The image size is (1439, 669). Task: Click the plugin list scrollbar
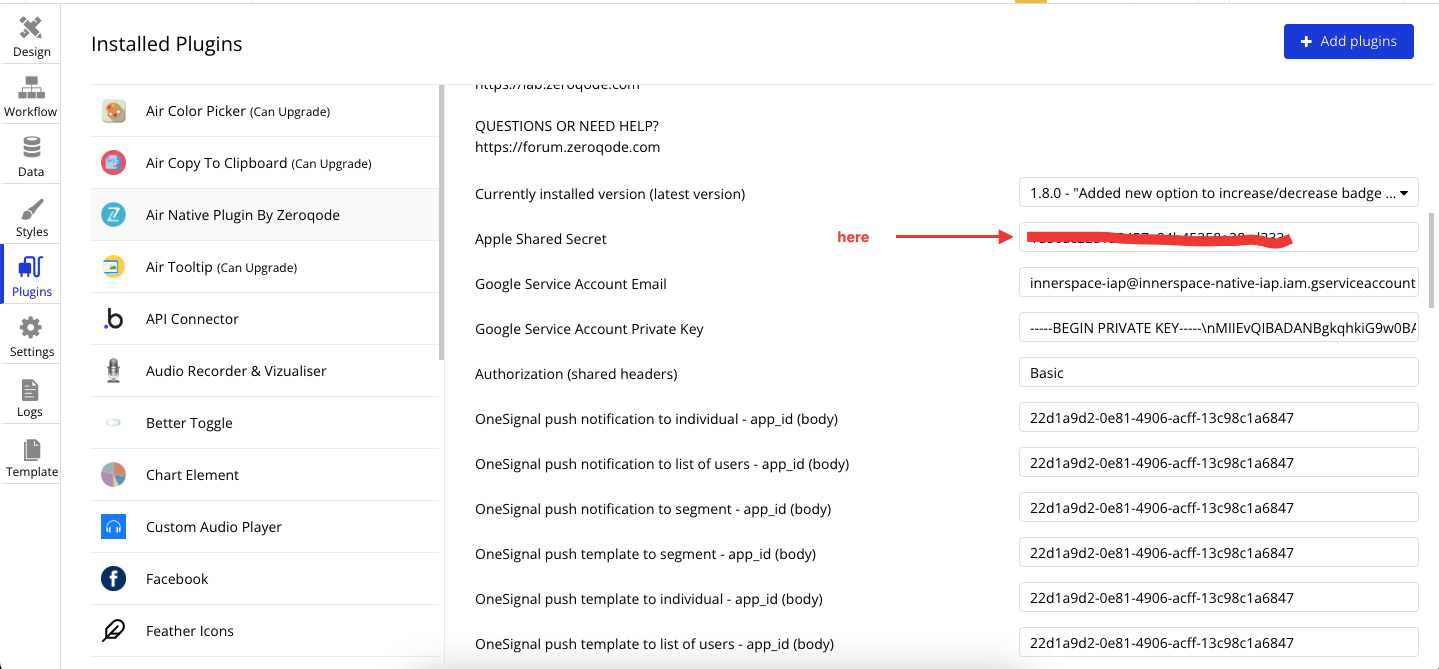[x=441, y=222]
